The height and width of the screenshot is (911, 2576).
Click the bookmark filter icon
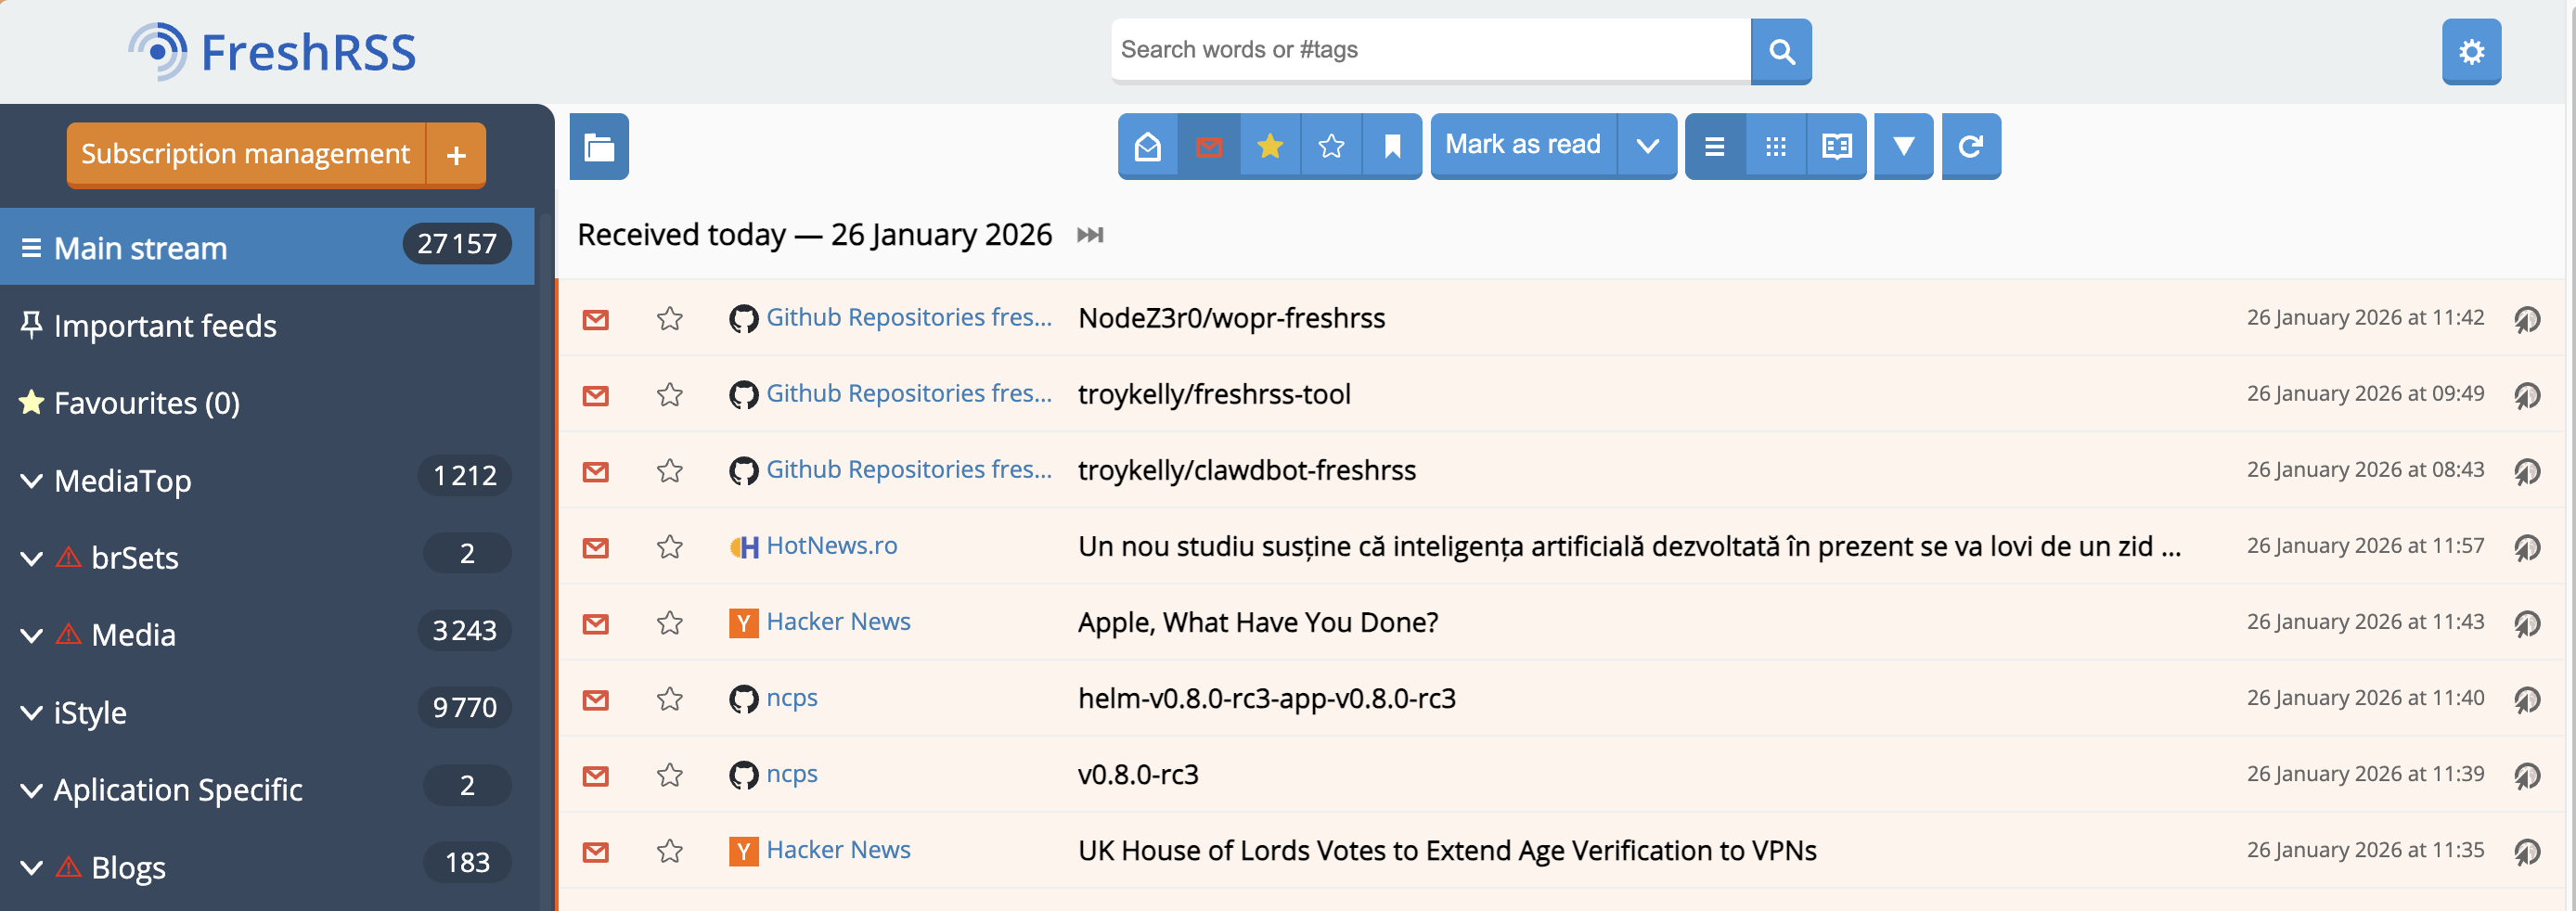[x=1392, y=147]
